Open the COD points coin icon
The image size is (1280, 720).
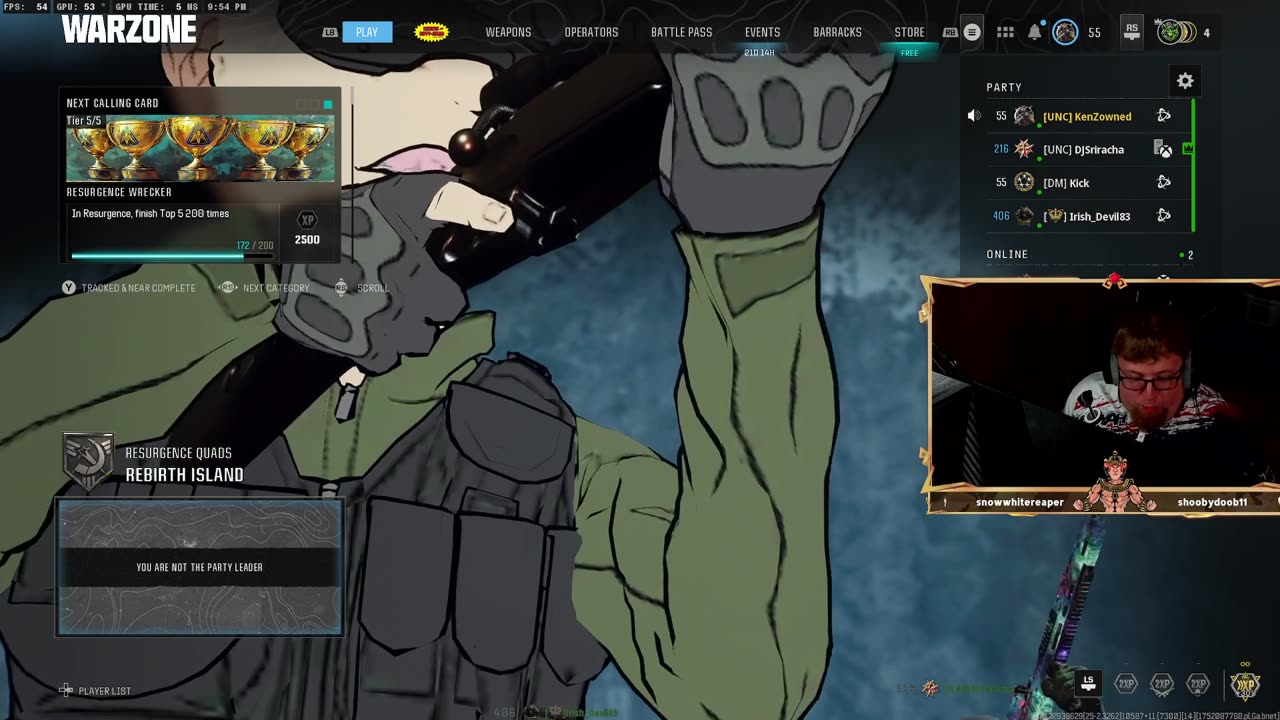coord(1174,32)
